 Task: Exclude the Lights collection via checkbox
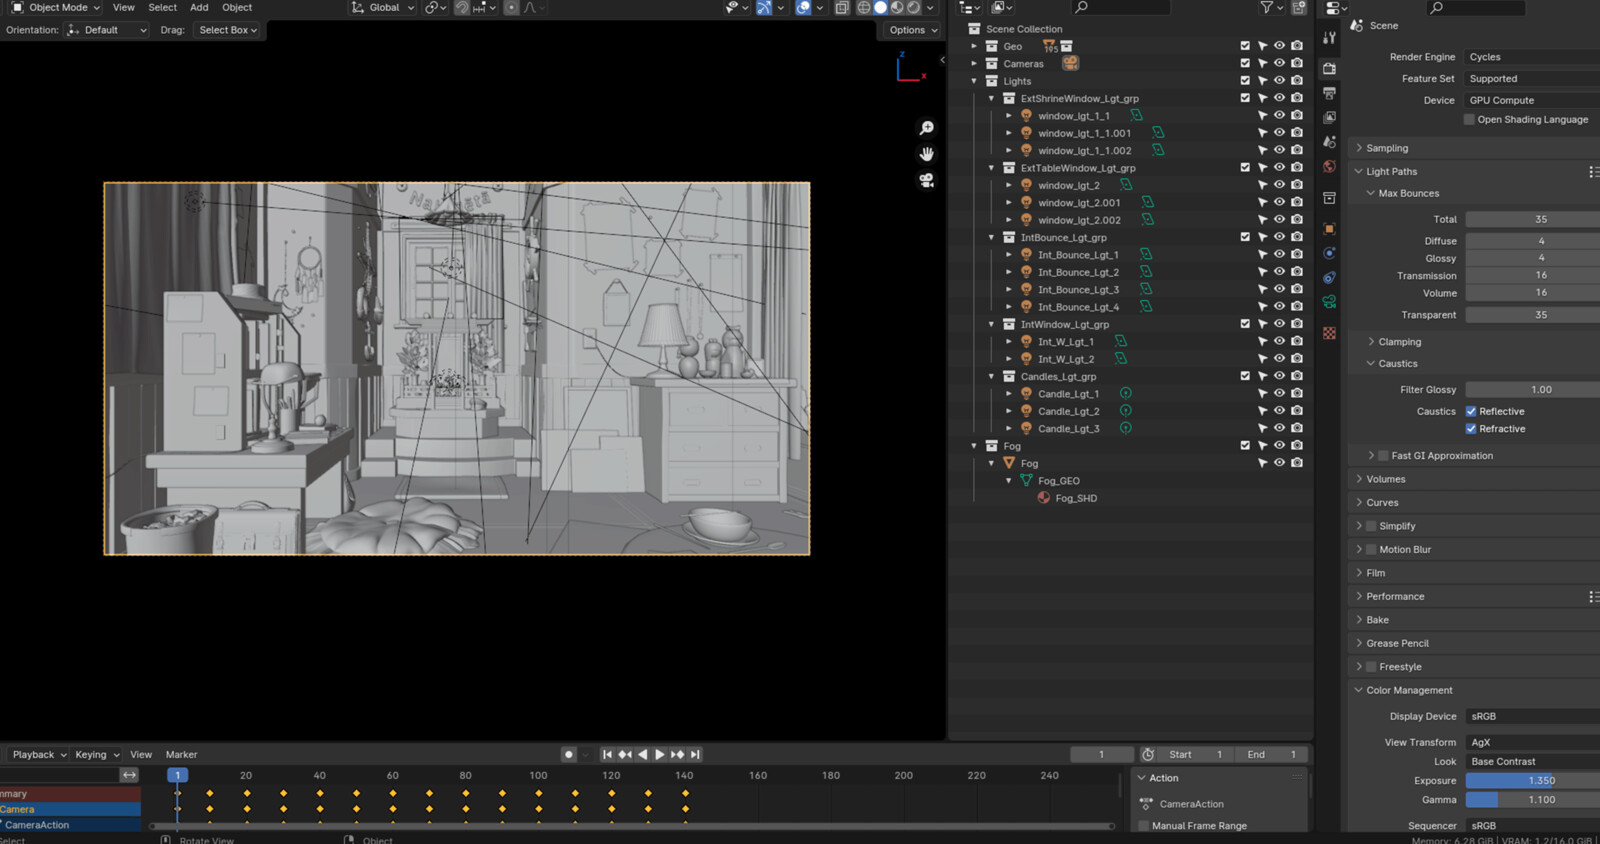point(1245,80)
